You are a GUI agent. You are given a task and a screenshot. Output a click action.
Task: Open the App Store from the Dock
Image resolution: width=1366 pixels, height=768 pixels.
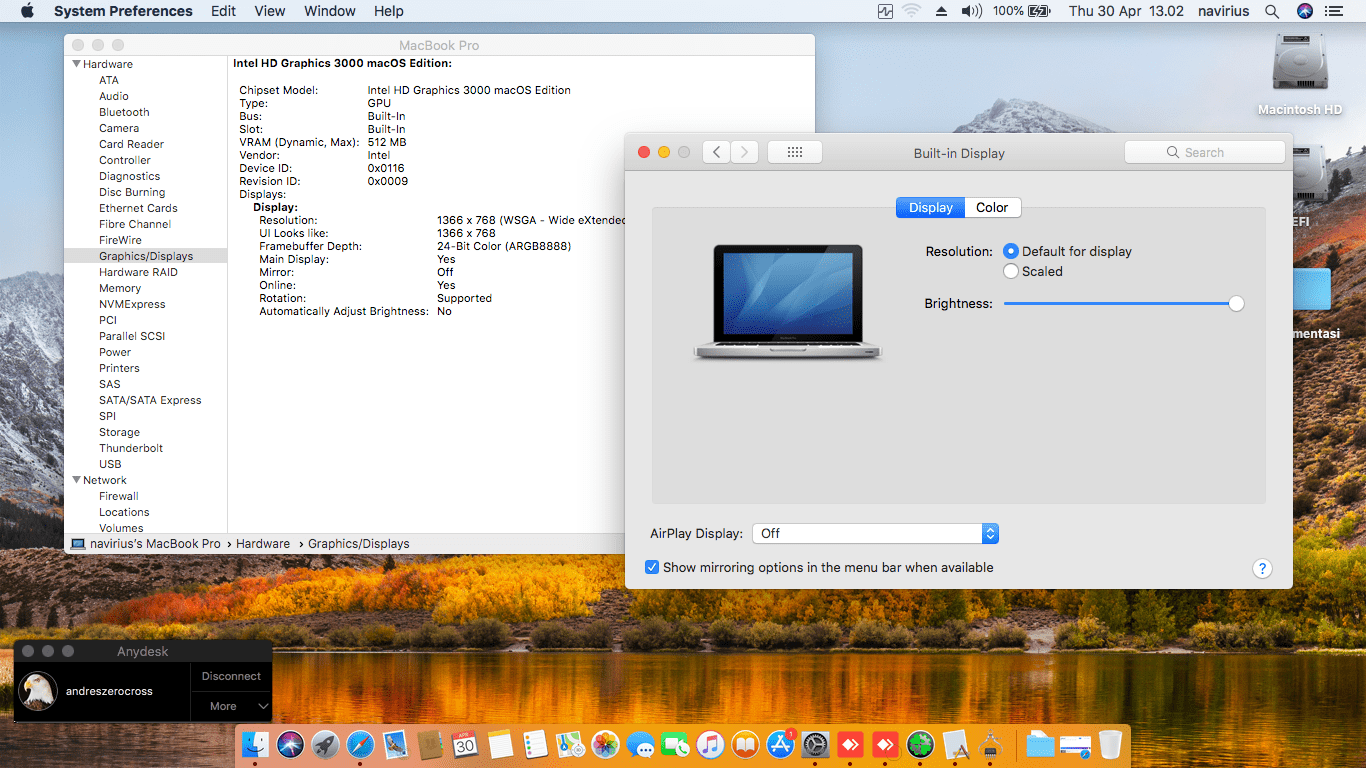pyautogui.click(x=780, y=744)
